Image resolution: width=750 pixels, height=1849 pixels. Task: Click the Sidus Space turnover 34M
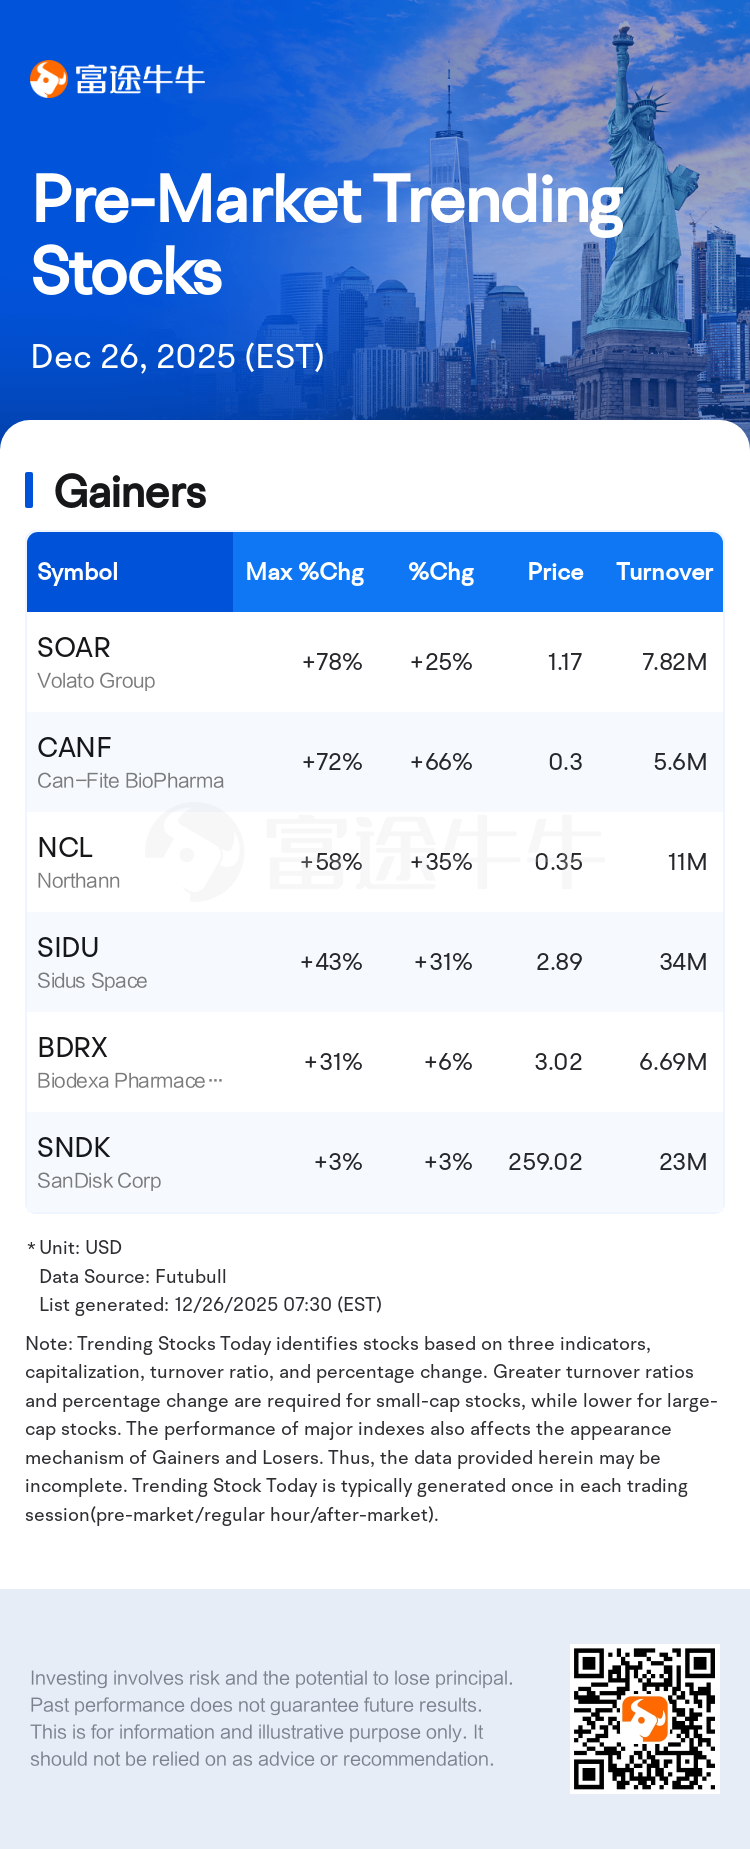pyautogui.click(x=683, y=962)
